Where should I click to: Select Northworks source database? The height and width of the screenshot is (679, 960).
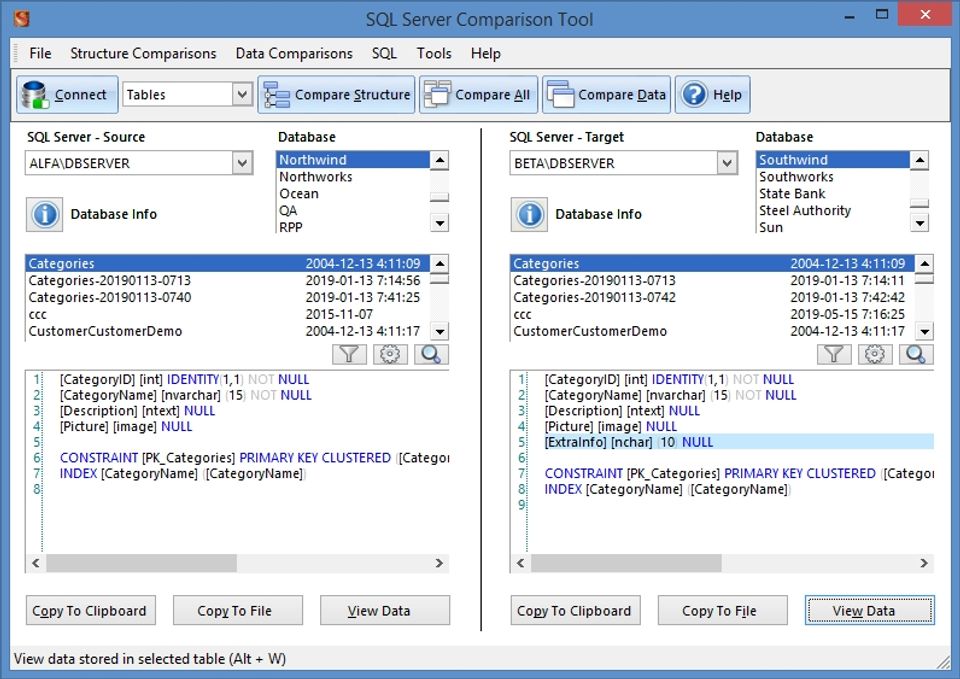click(x=353, y=177)
